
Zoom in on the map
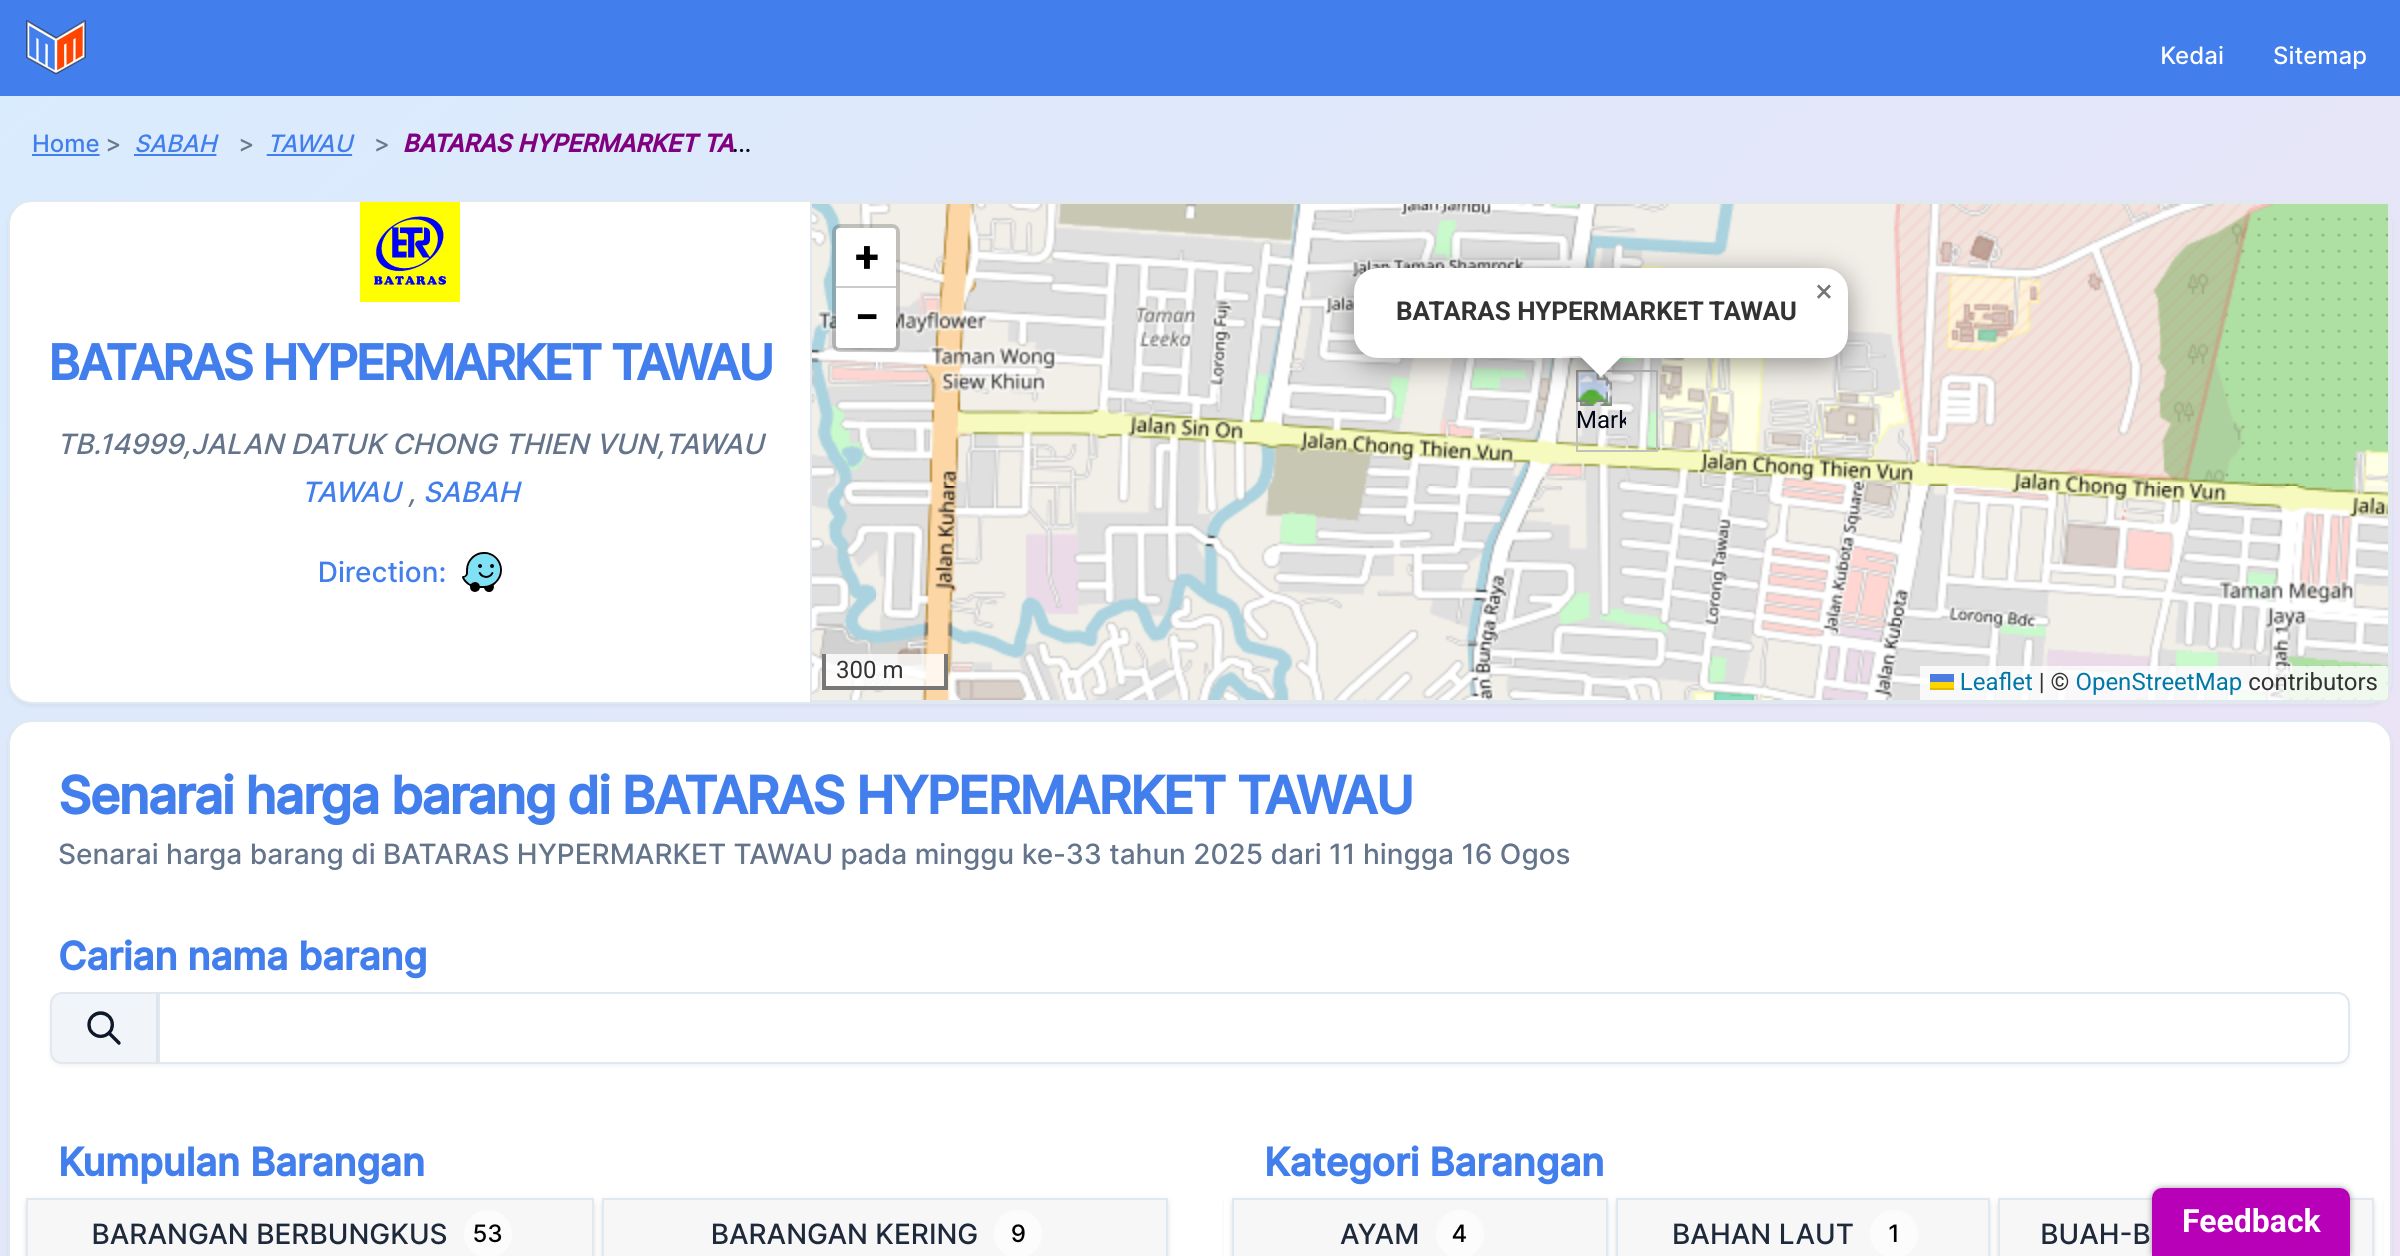pyautogui.click(x=866, y=258)
